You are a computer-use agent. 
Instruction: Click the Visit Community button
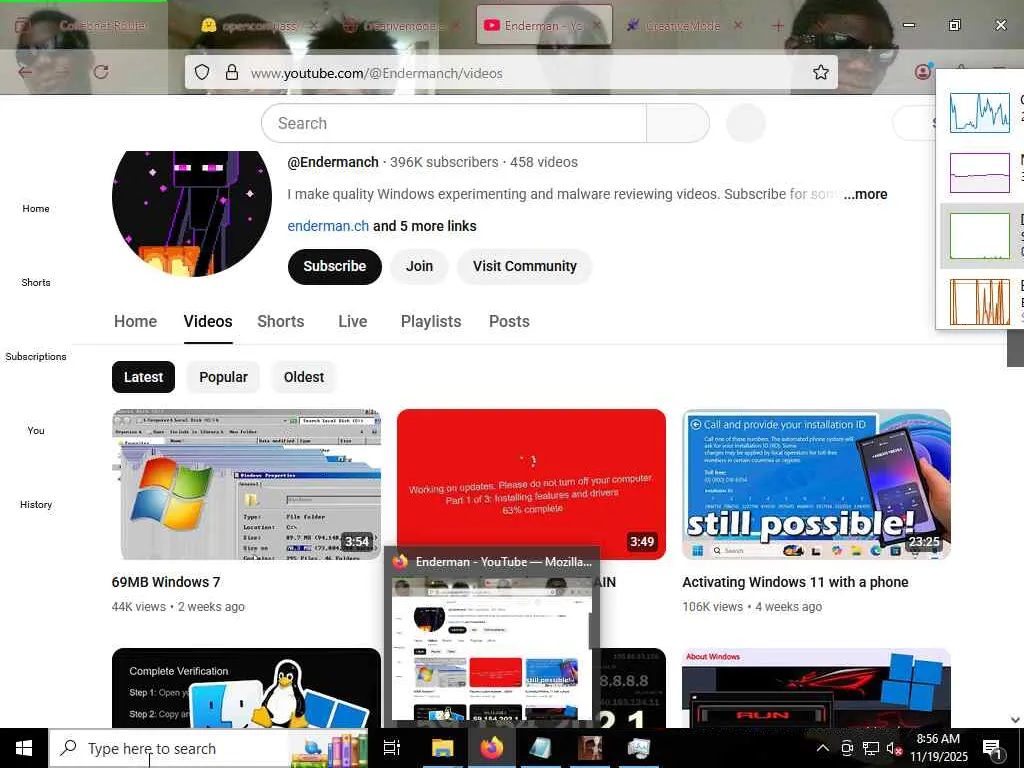tap(524, 266)
